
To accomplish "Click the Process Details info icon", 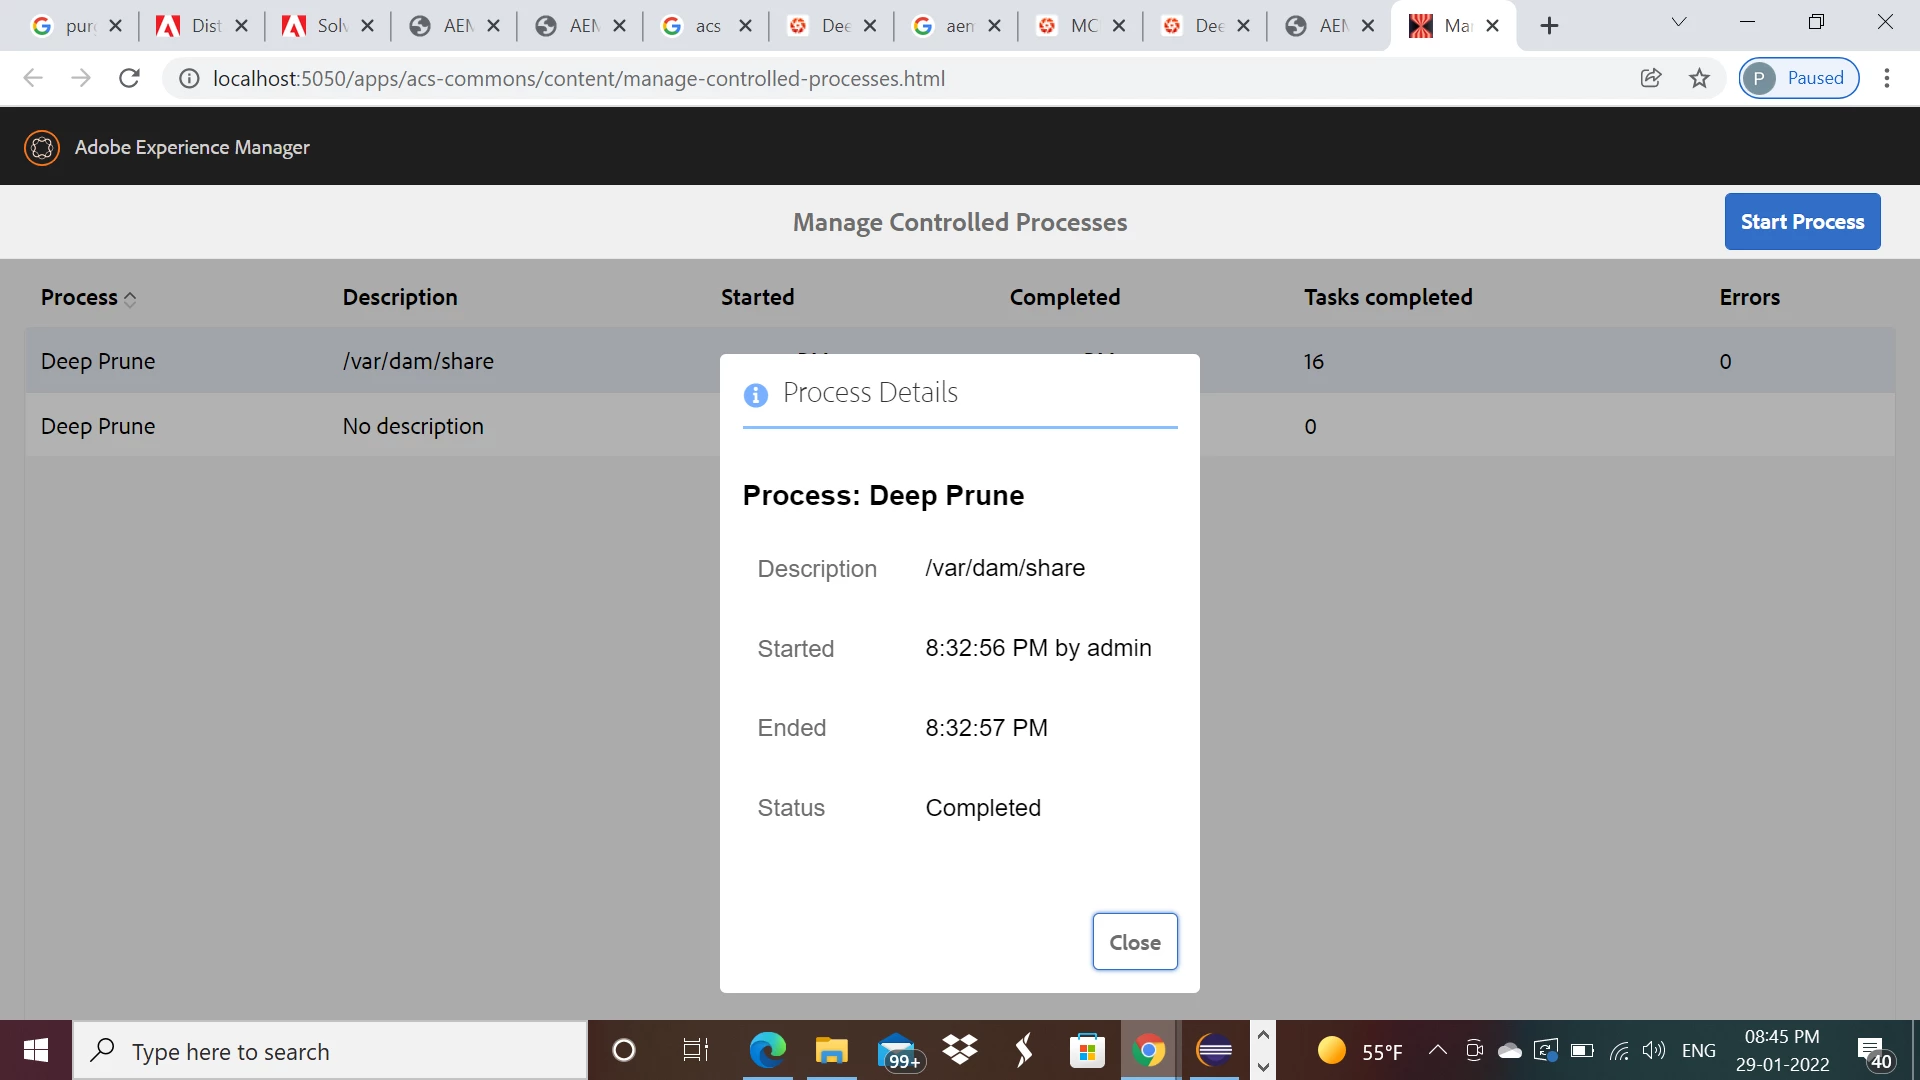I will click(x=756, y=395).
